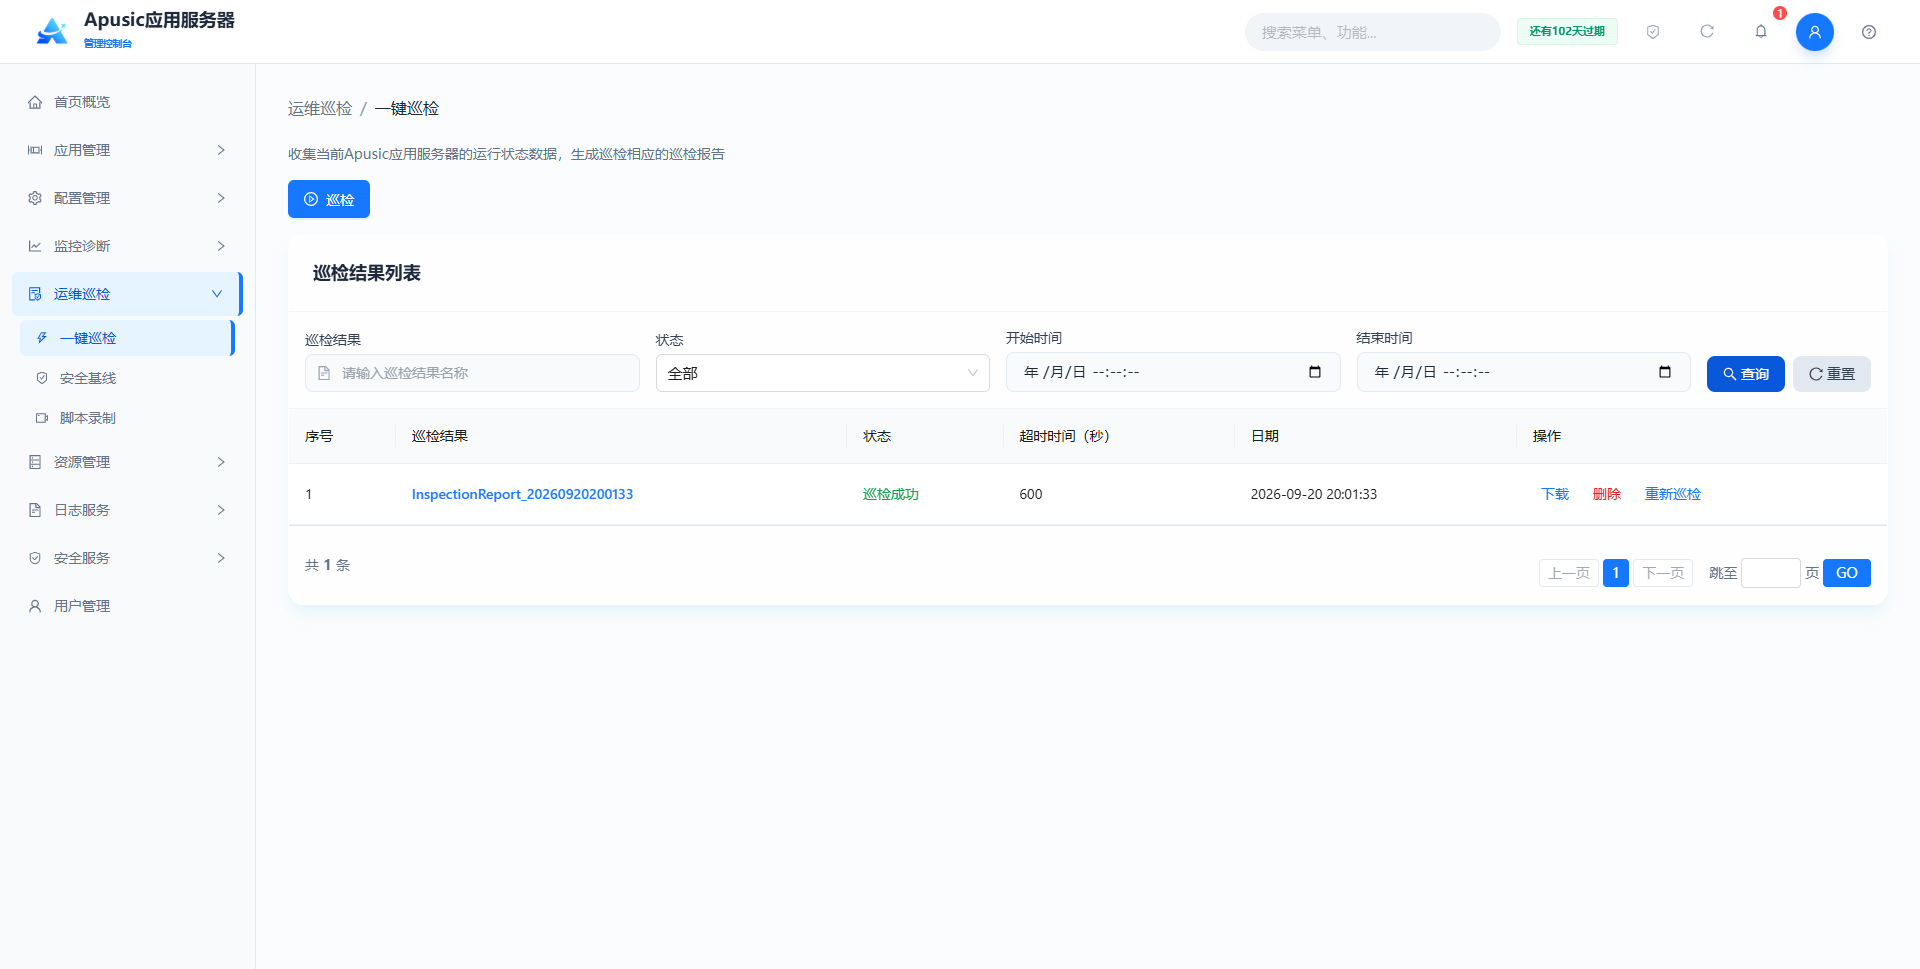Viewport: 1920px width, 969px height.
Task: Focus the 巡检结果 name input field
Action: [x=472, y=373]
